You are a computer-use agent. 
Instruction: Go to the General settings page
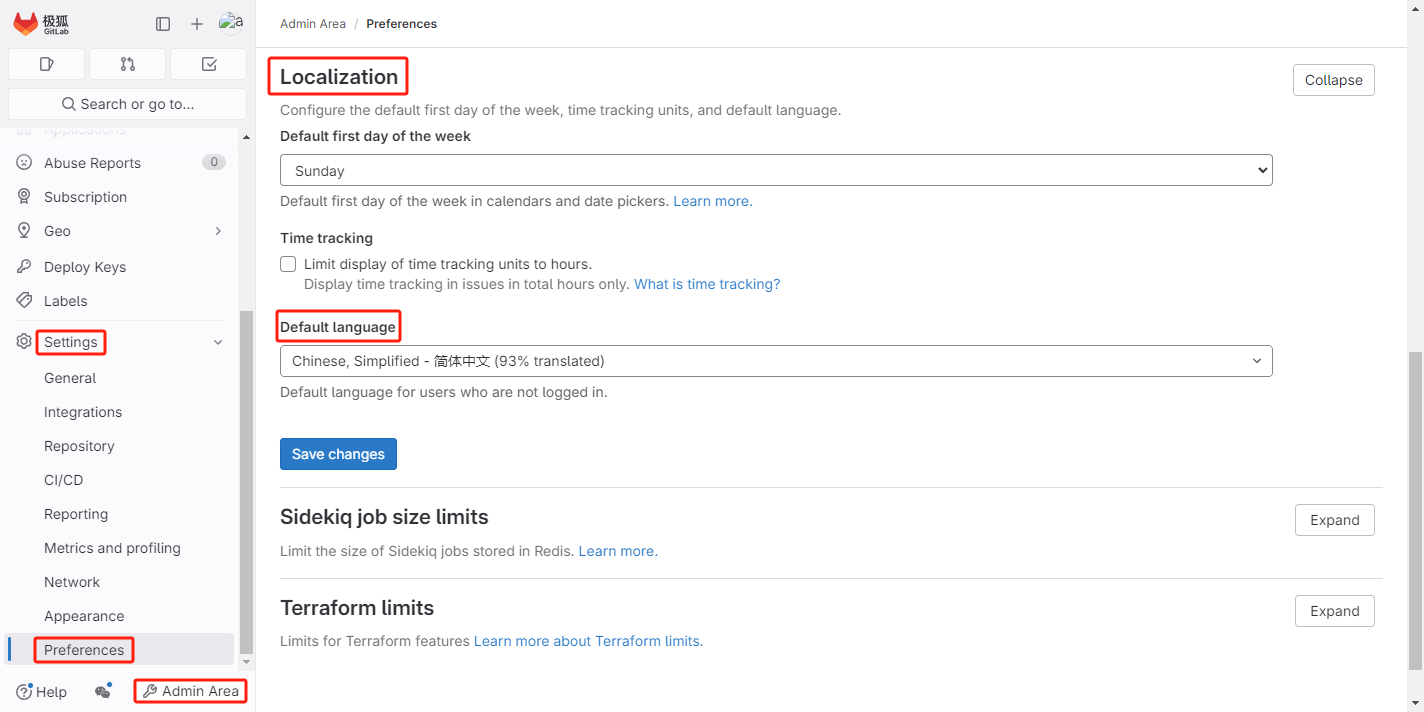[x=70, y=378]
